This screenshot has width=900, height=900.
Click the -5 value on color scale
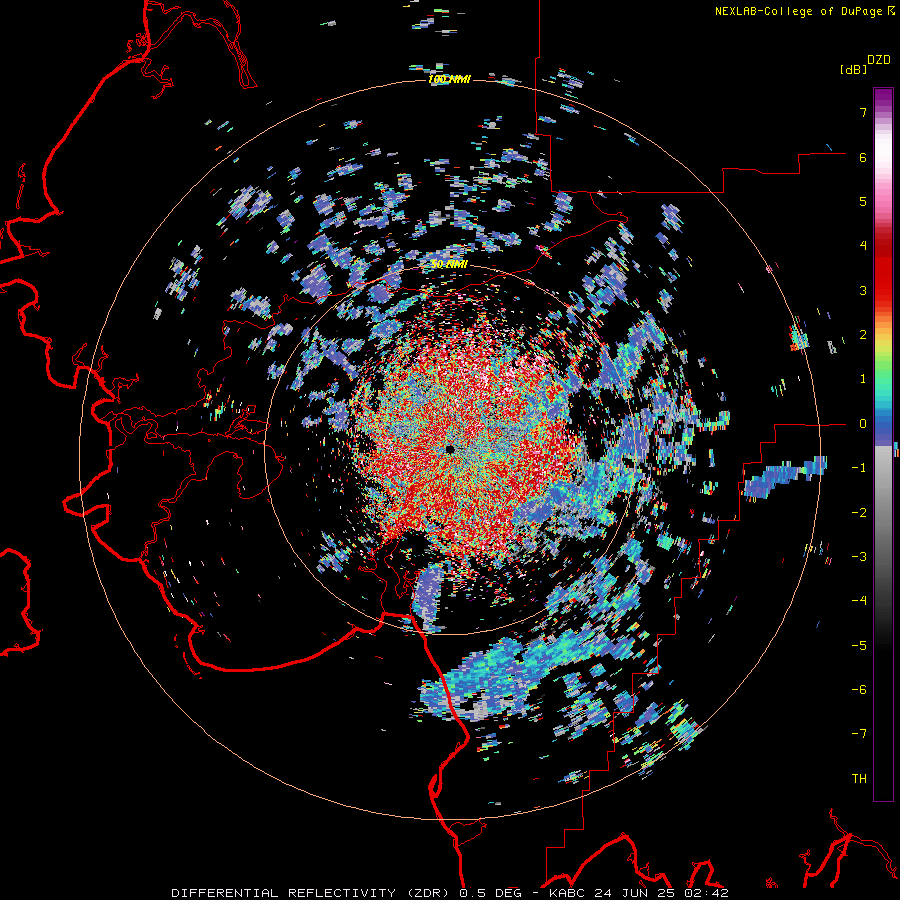pyautogui.click(x=859, y=646)
